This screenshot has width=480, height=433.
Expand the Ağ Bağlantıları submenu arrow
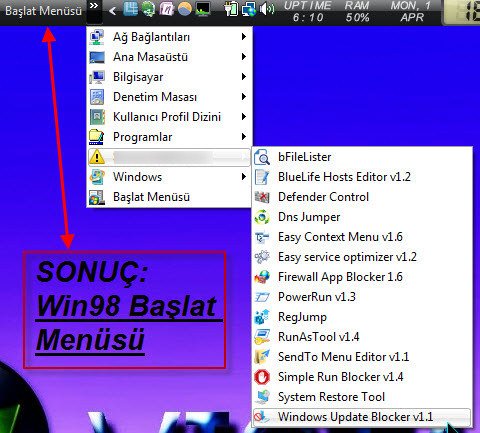point(244,37)
